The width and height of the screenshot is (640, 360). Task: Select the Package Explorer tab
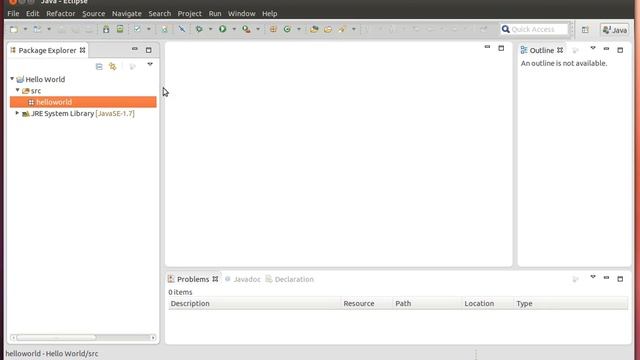tap(47, 50)
